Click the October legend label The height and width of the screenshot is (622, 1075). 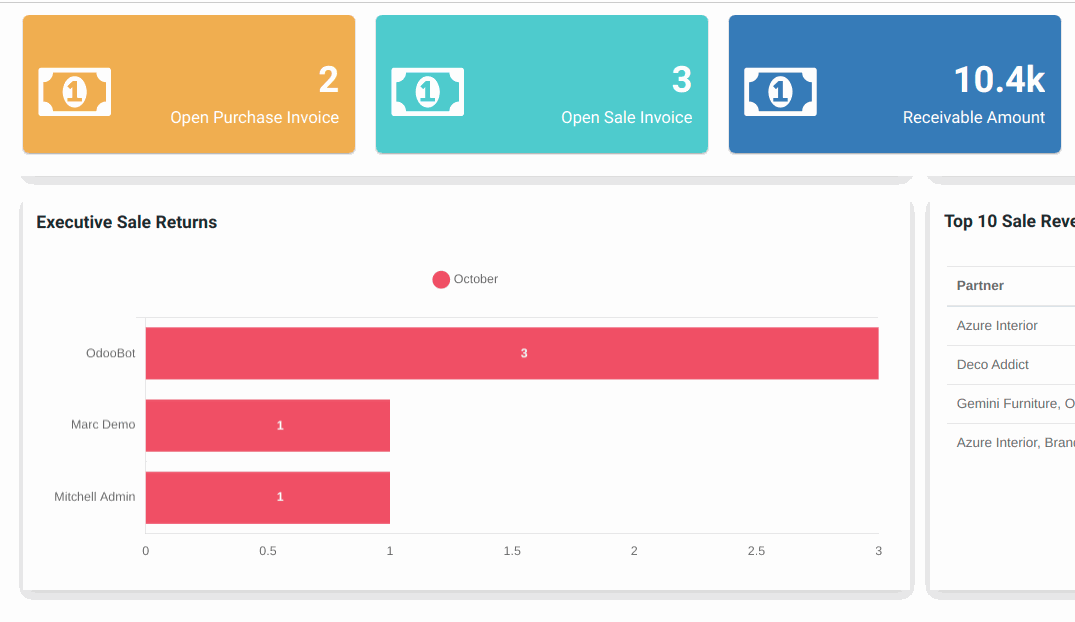[476, 279]
